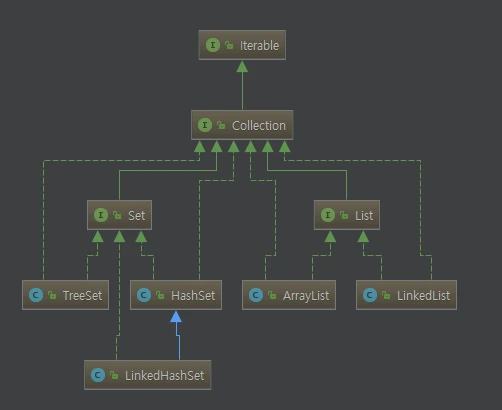Click the interface icon on the Set node
Screen dimensions: 502x410
click(101, 215)
